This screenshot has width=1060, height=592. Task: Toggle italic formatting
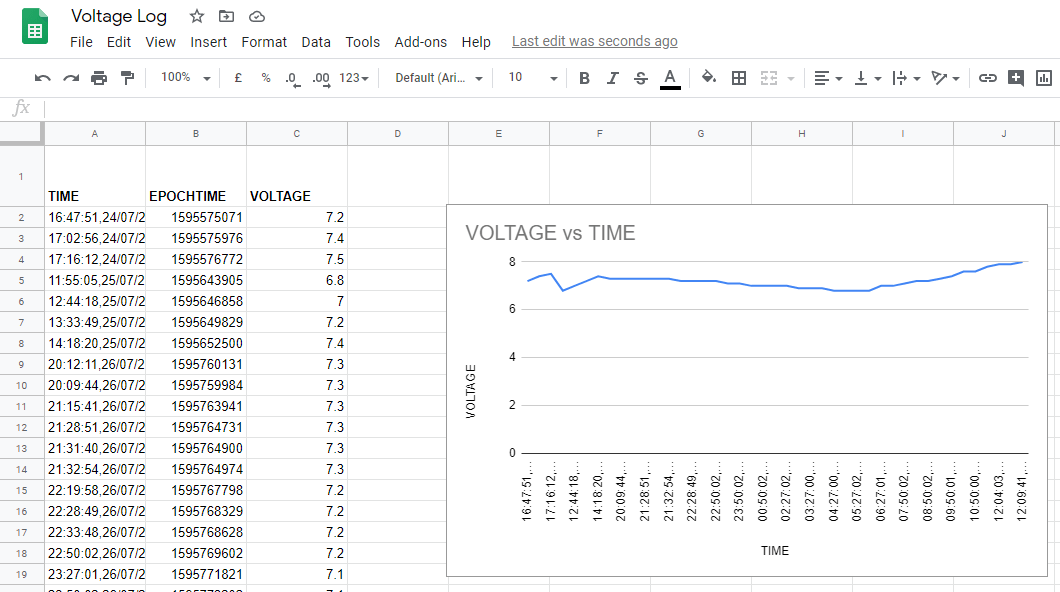tap(613, 78)
